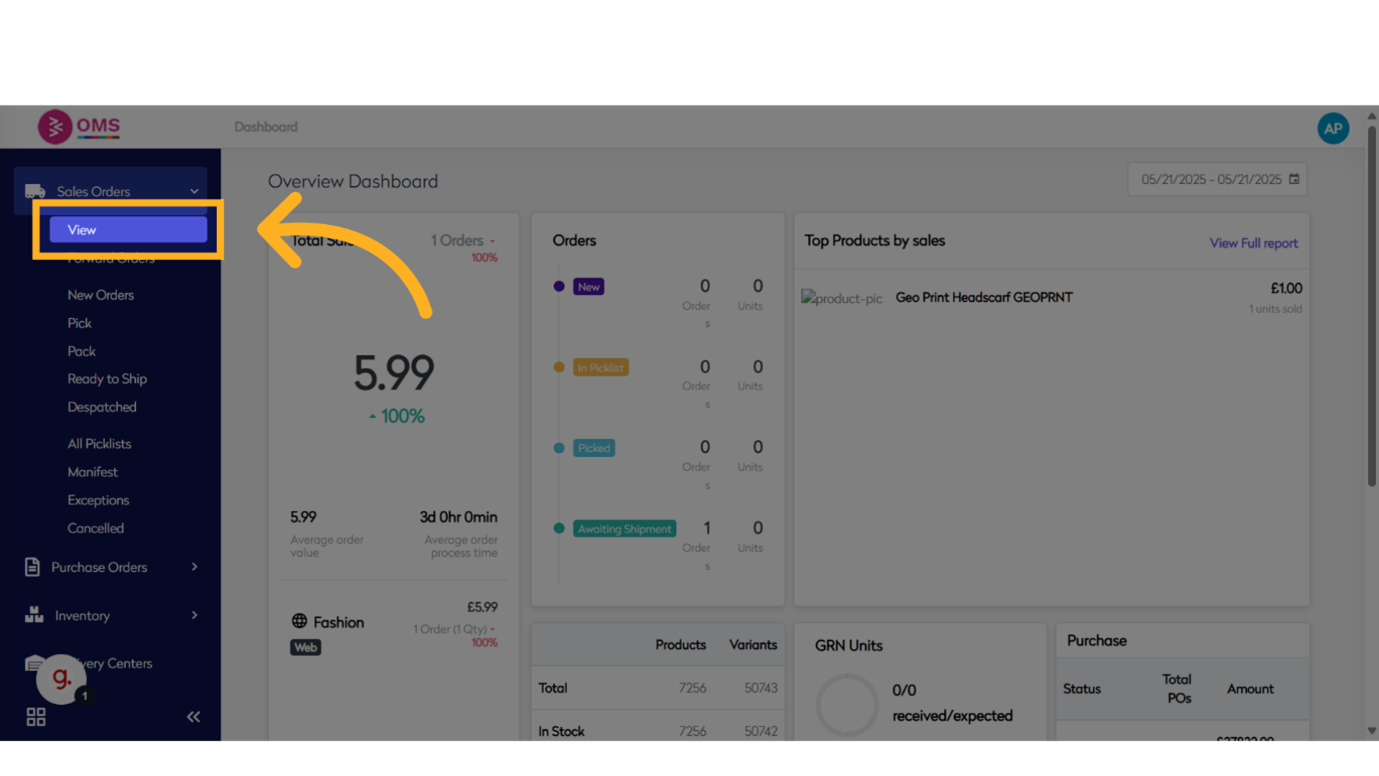
Task: Click the page vertical scrollbar
Action: click(x=1371, y=300)
